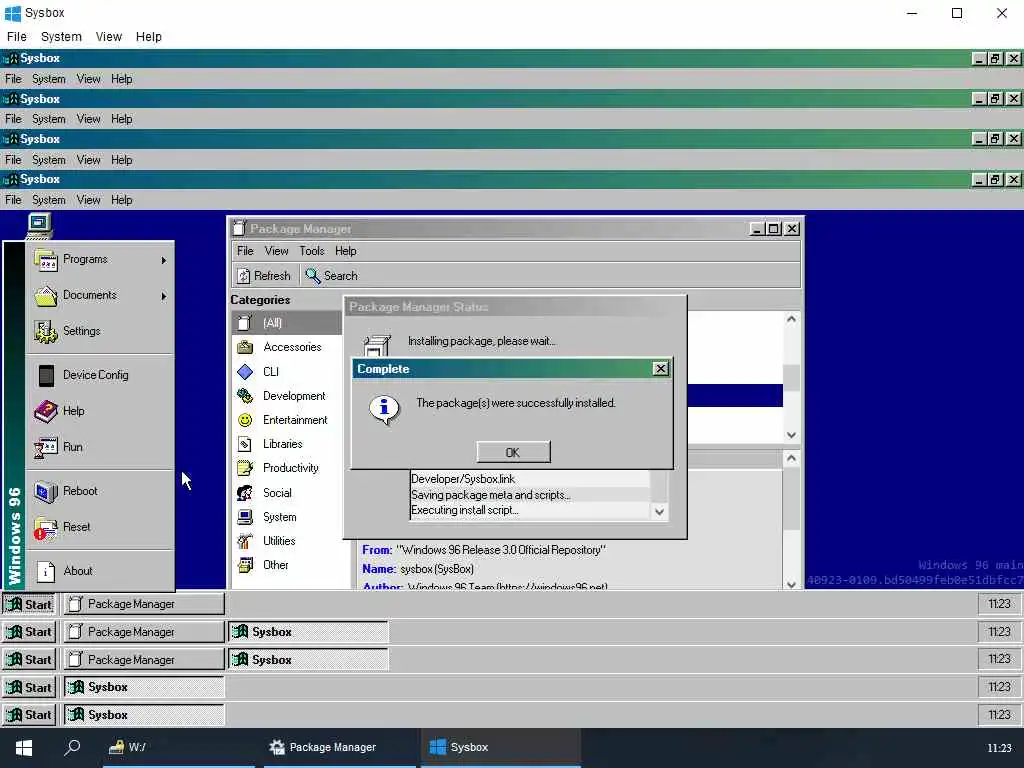Viewport: 1024px width, 768px height.
Task: Open the W:/ item on host taskbar
Action: (178, 747)
